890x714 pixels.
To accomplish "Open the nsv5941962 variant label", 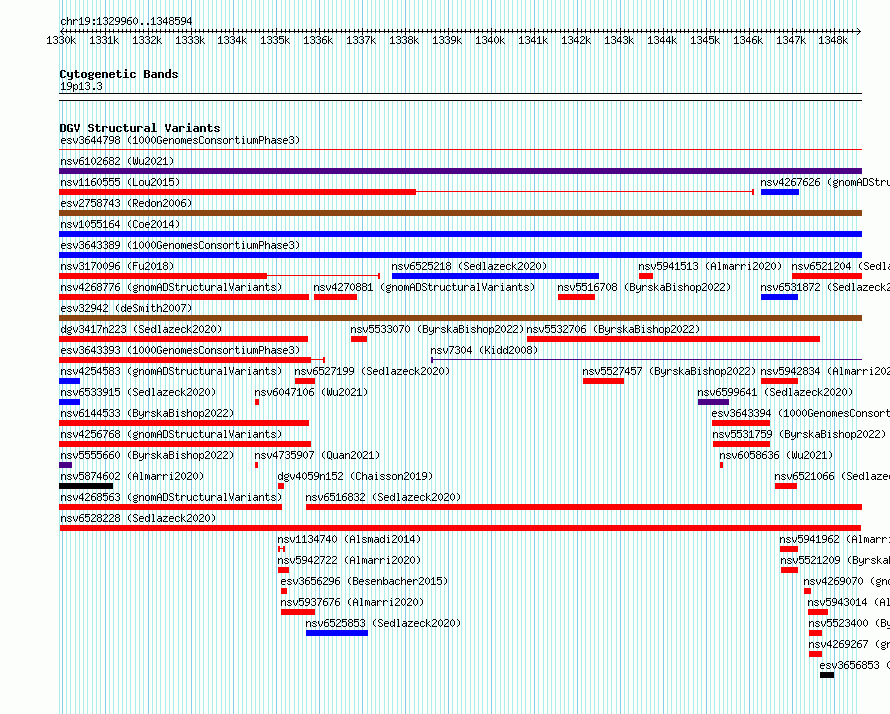I will point(834,539).
